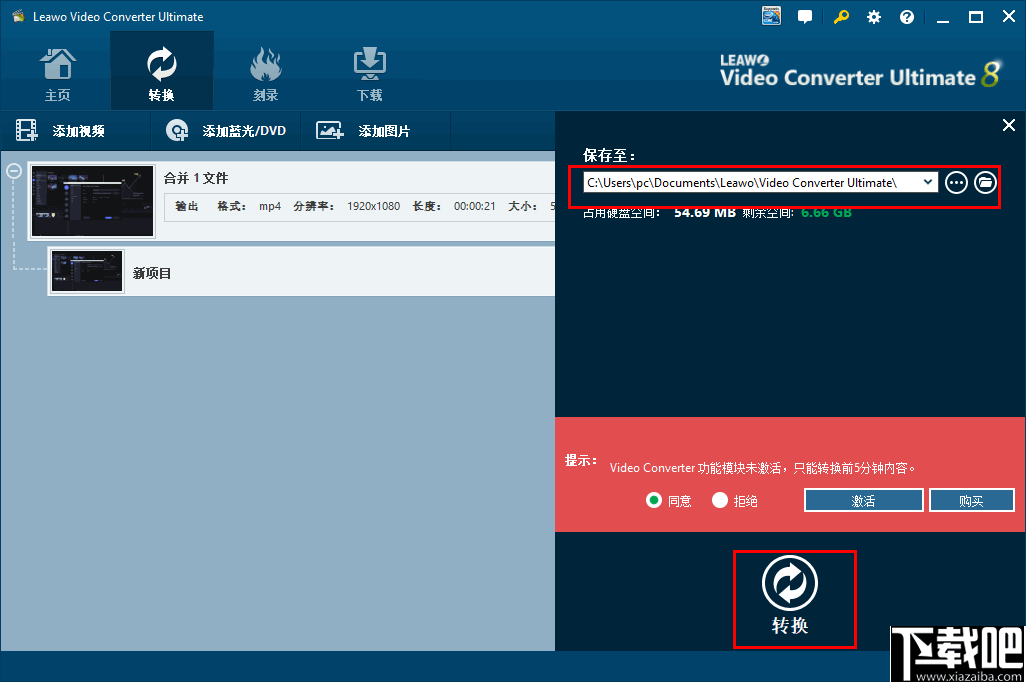Viewport: 1026px width, 682px height.
Task: Click the 1920x1080 resolution value
Action: pyautogui.click(x=374, y=206)
